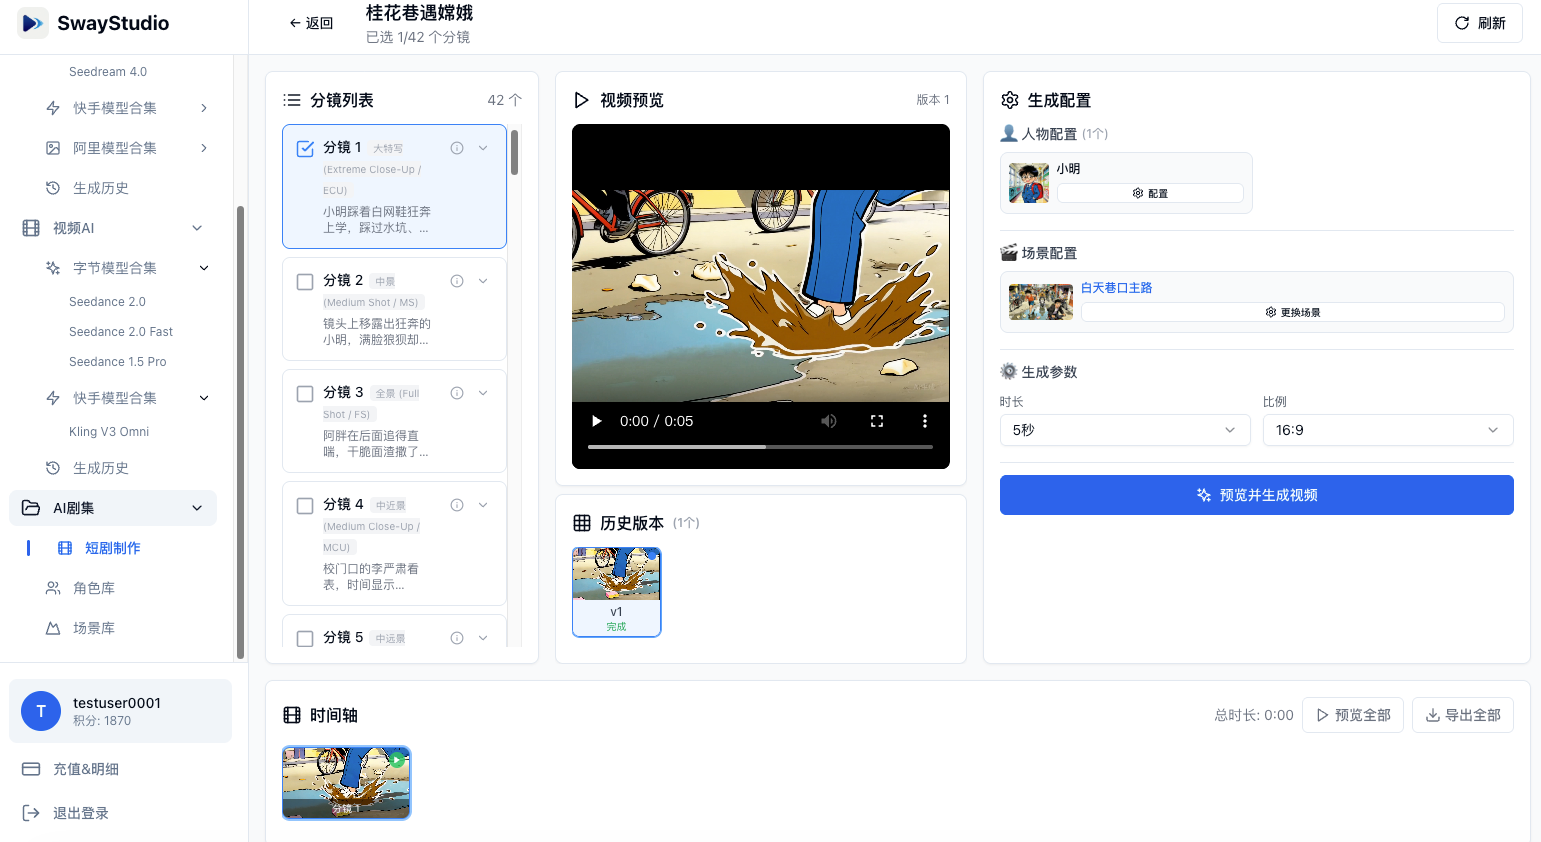Expand the 分镜 2 card chevron
The height and width of the screenshot is (842, 1541).
pyautogui.click(x=483, y=281)
